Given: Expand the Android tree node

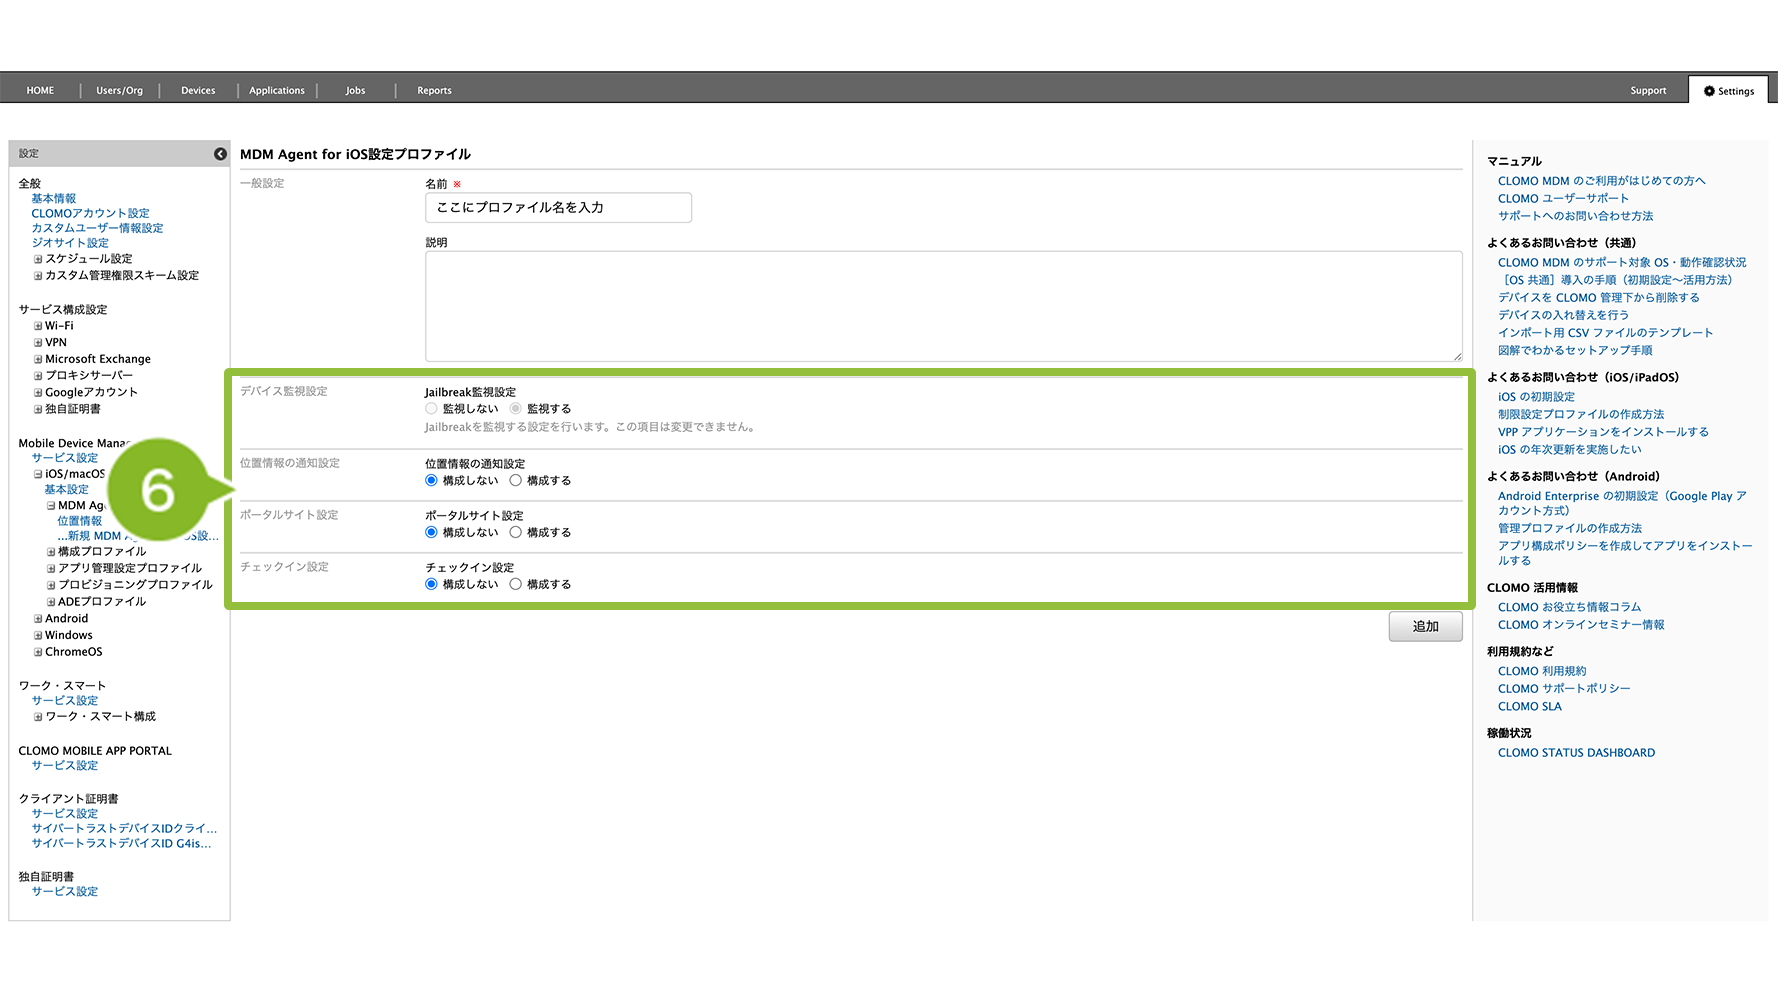Looking at the screenshot, I should (38, 619).
